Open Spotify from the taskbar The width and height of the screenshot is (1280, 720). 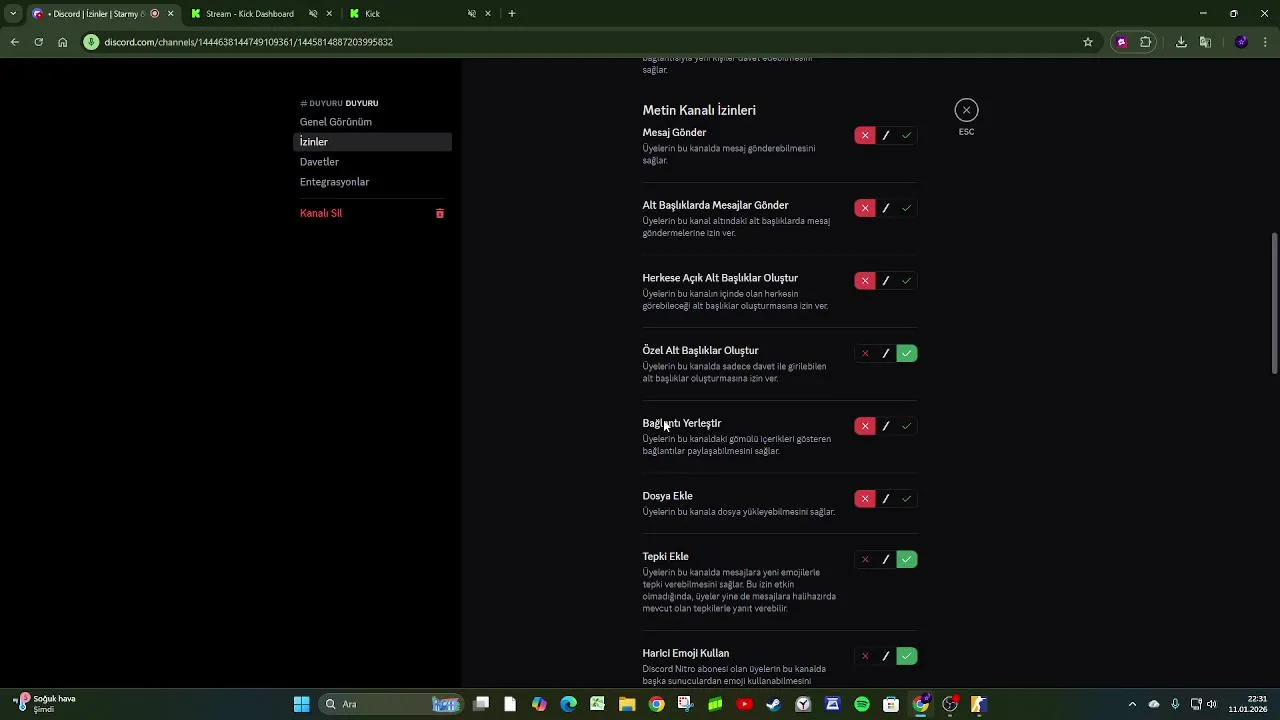pos(862,704)
